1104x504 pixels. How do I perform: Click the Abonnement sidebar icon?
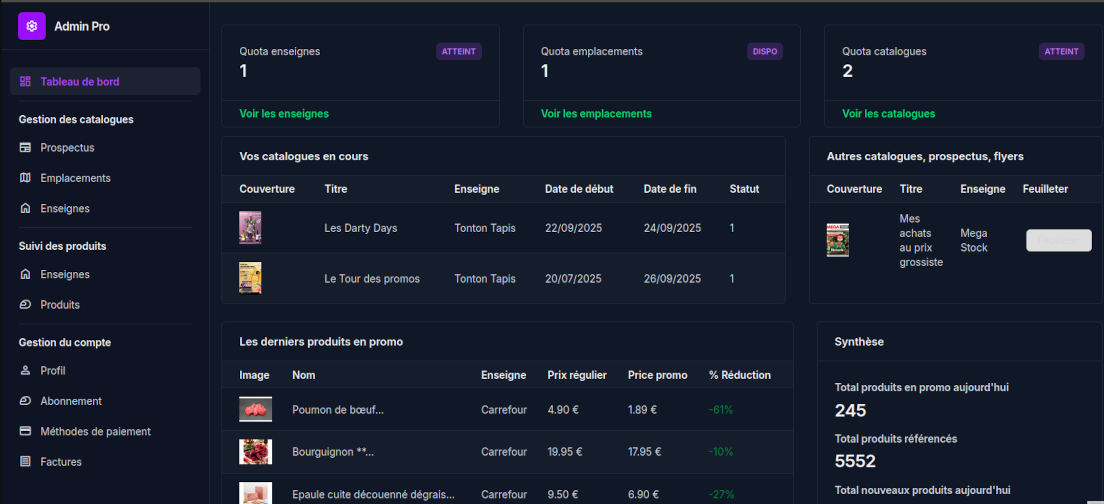pyautogui.click(x=25, y=401)
